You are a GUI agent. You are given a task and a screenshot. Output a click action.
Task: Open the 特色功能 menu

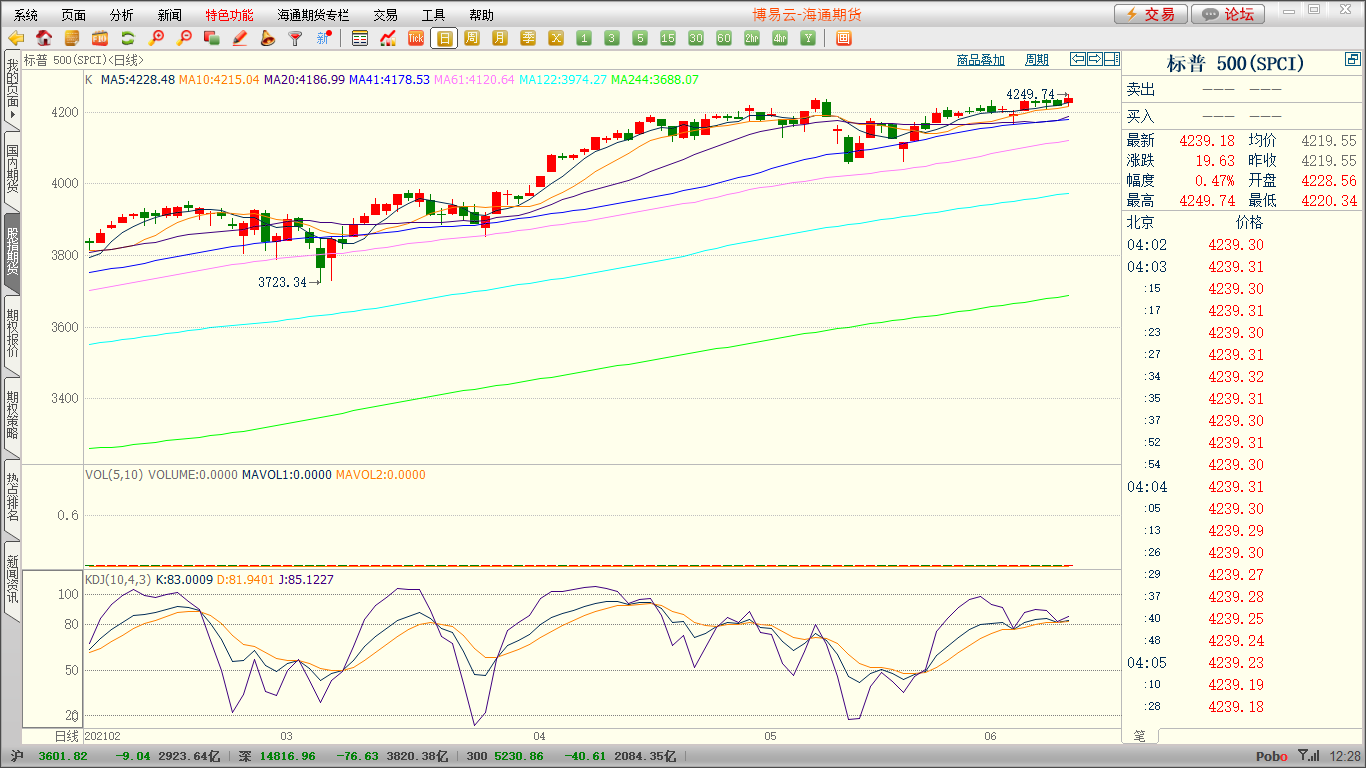[x=229, y=15]
